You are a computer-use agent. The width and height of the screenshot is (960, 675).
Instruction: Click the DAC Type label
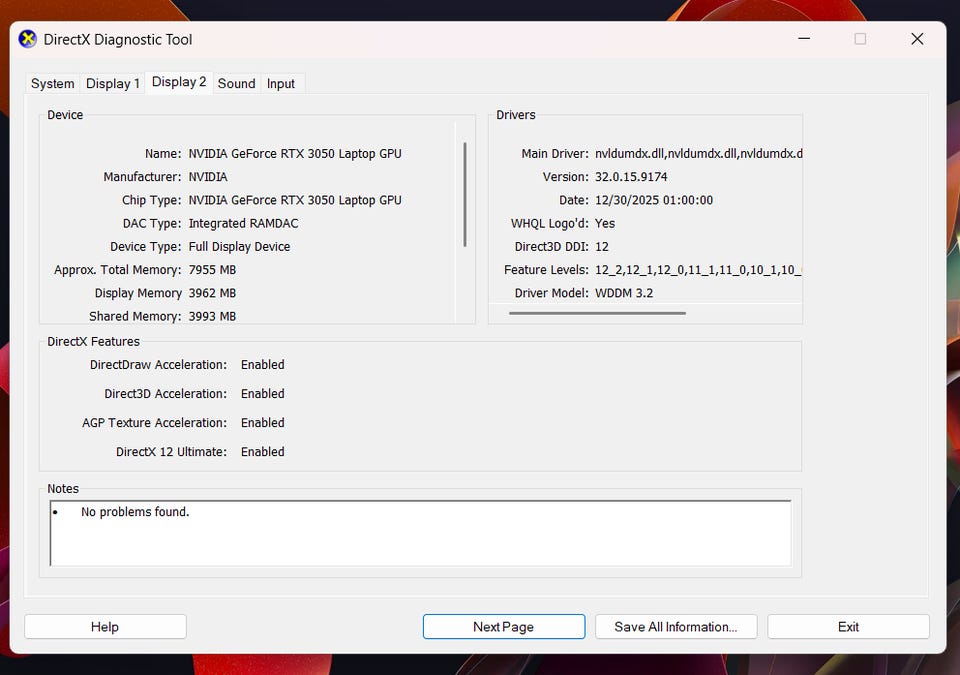click(x=152, y=224)
